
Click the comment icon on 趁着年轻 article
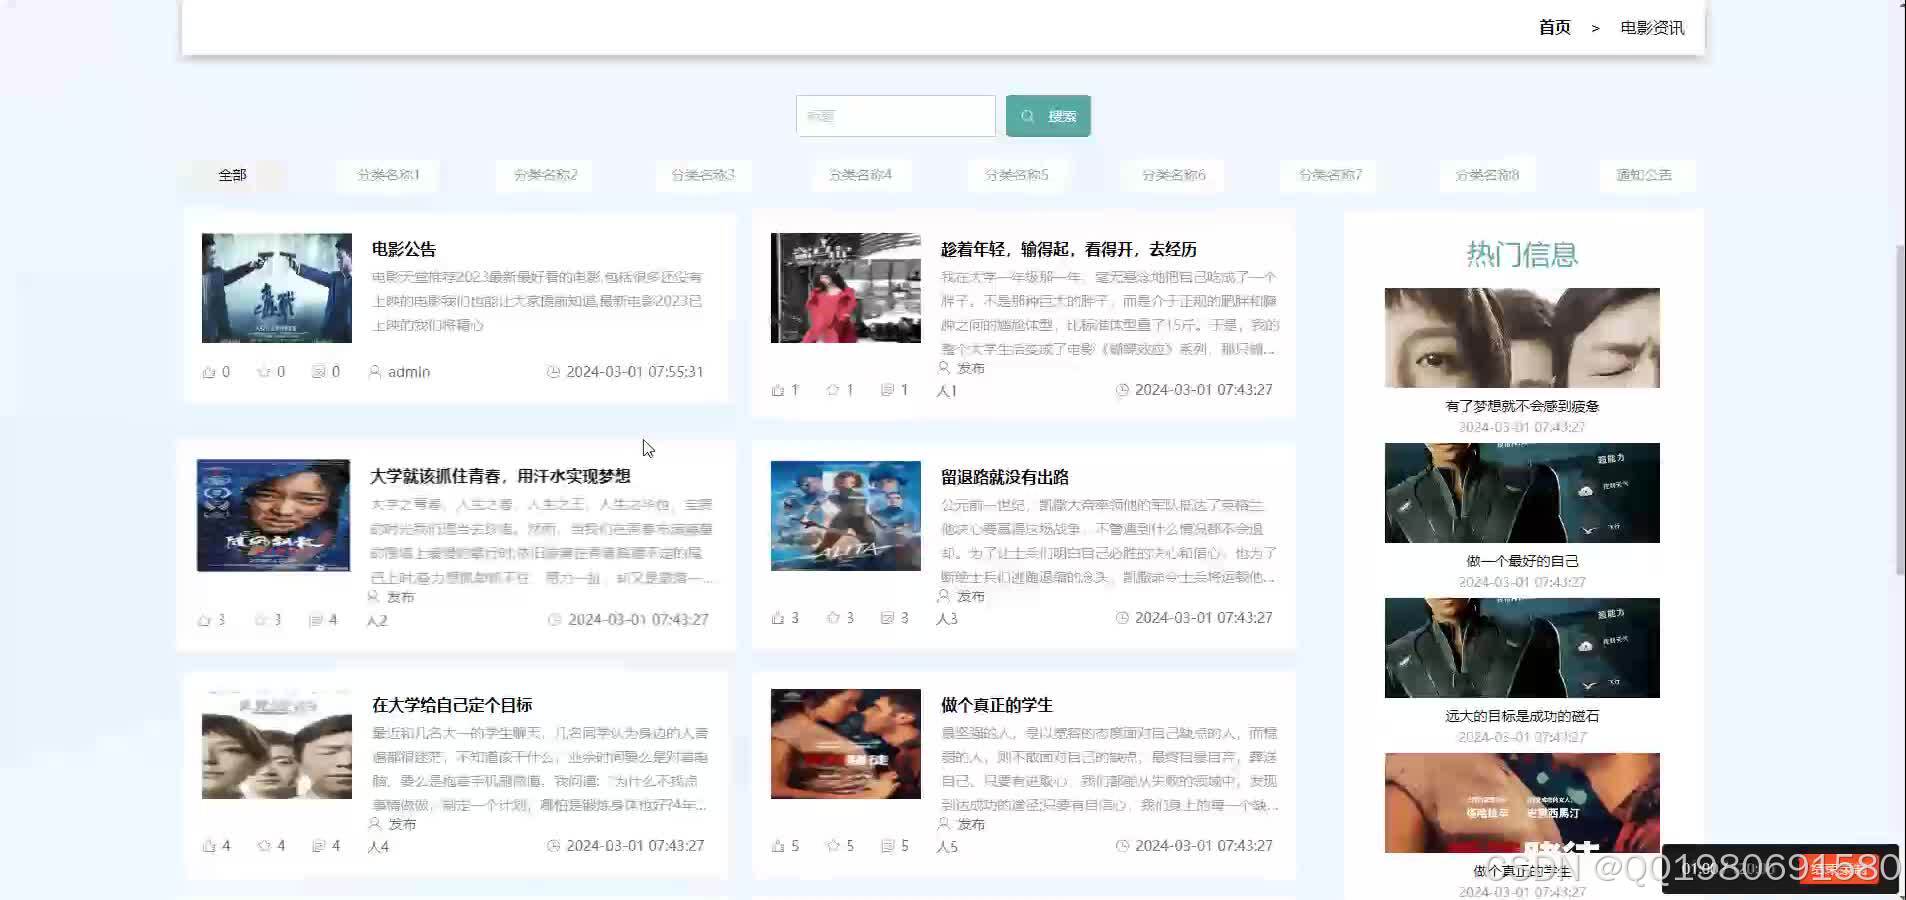[x=885, y=390]
